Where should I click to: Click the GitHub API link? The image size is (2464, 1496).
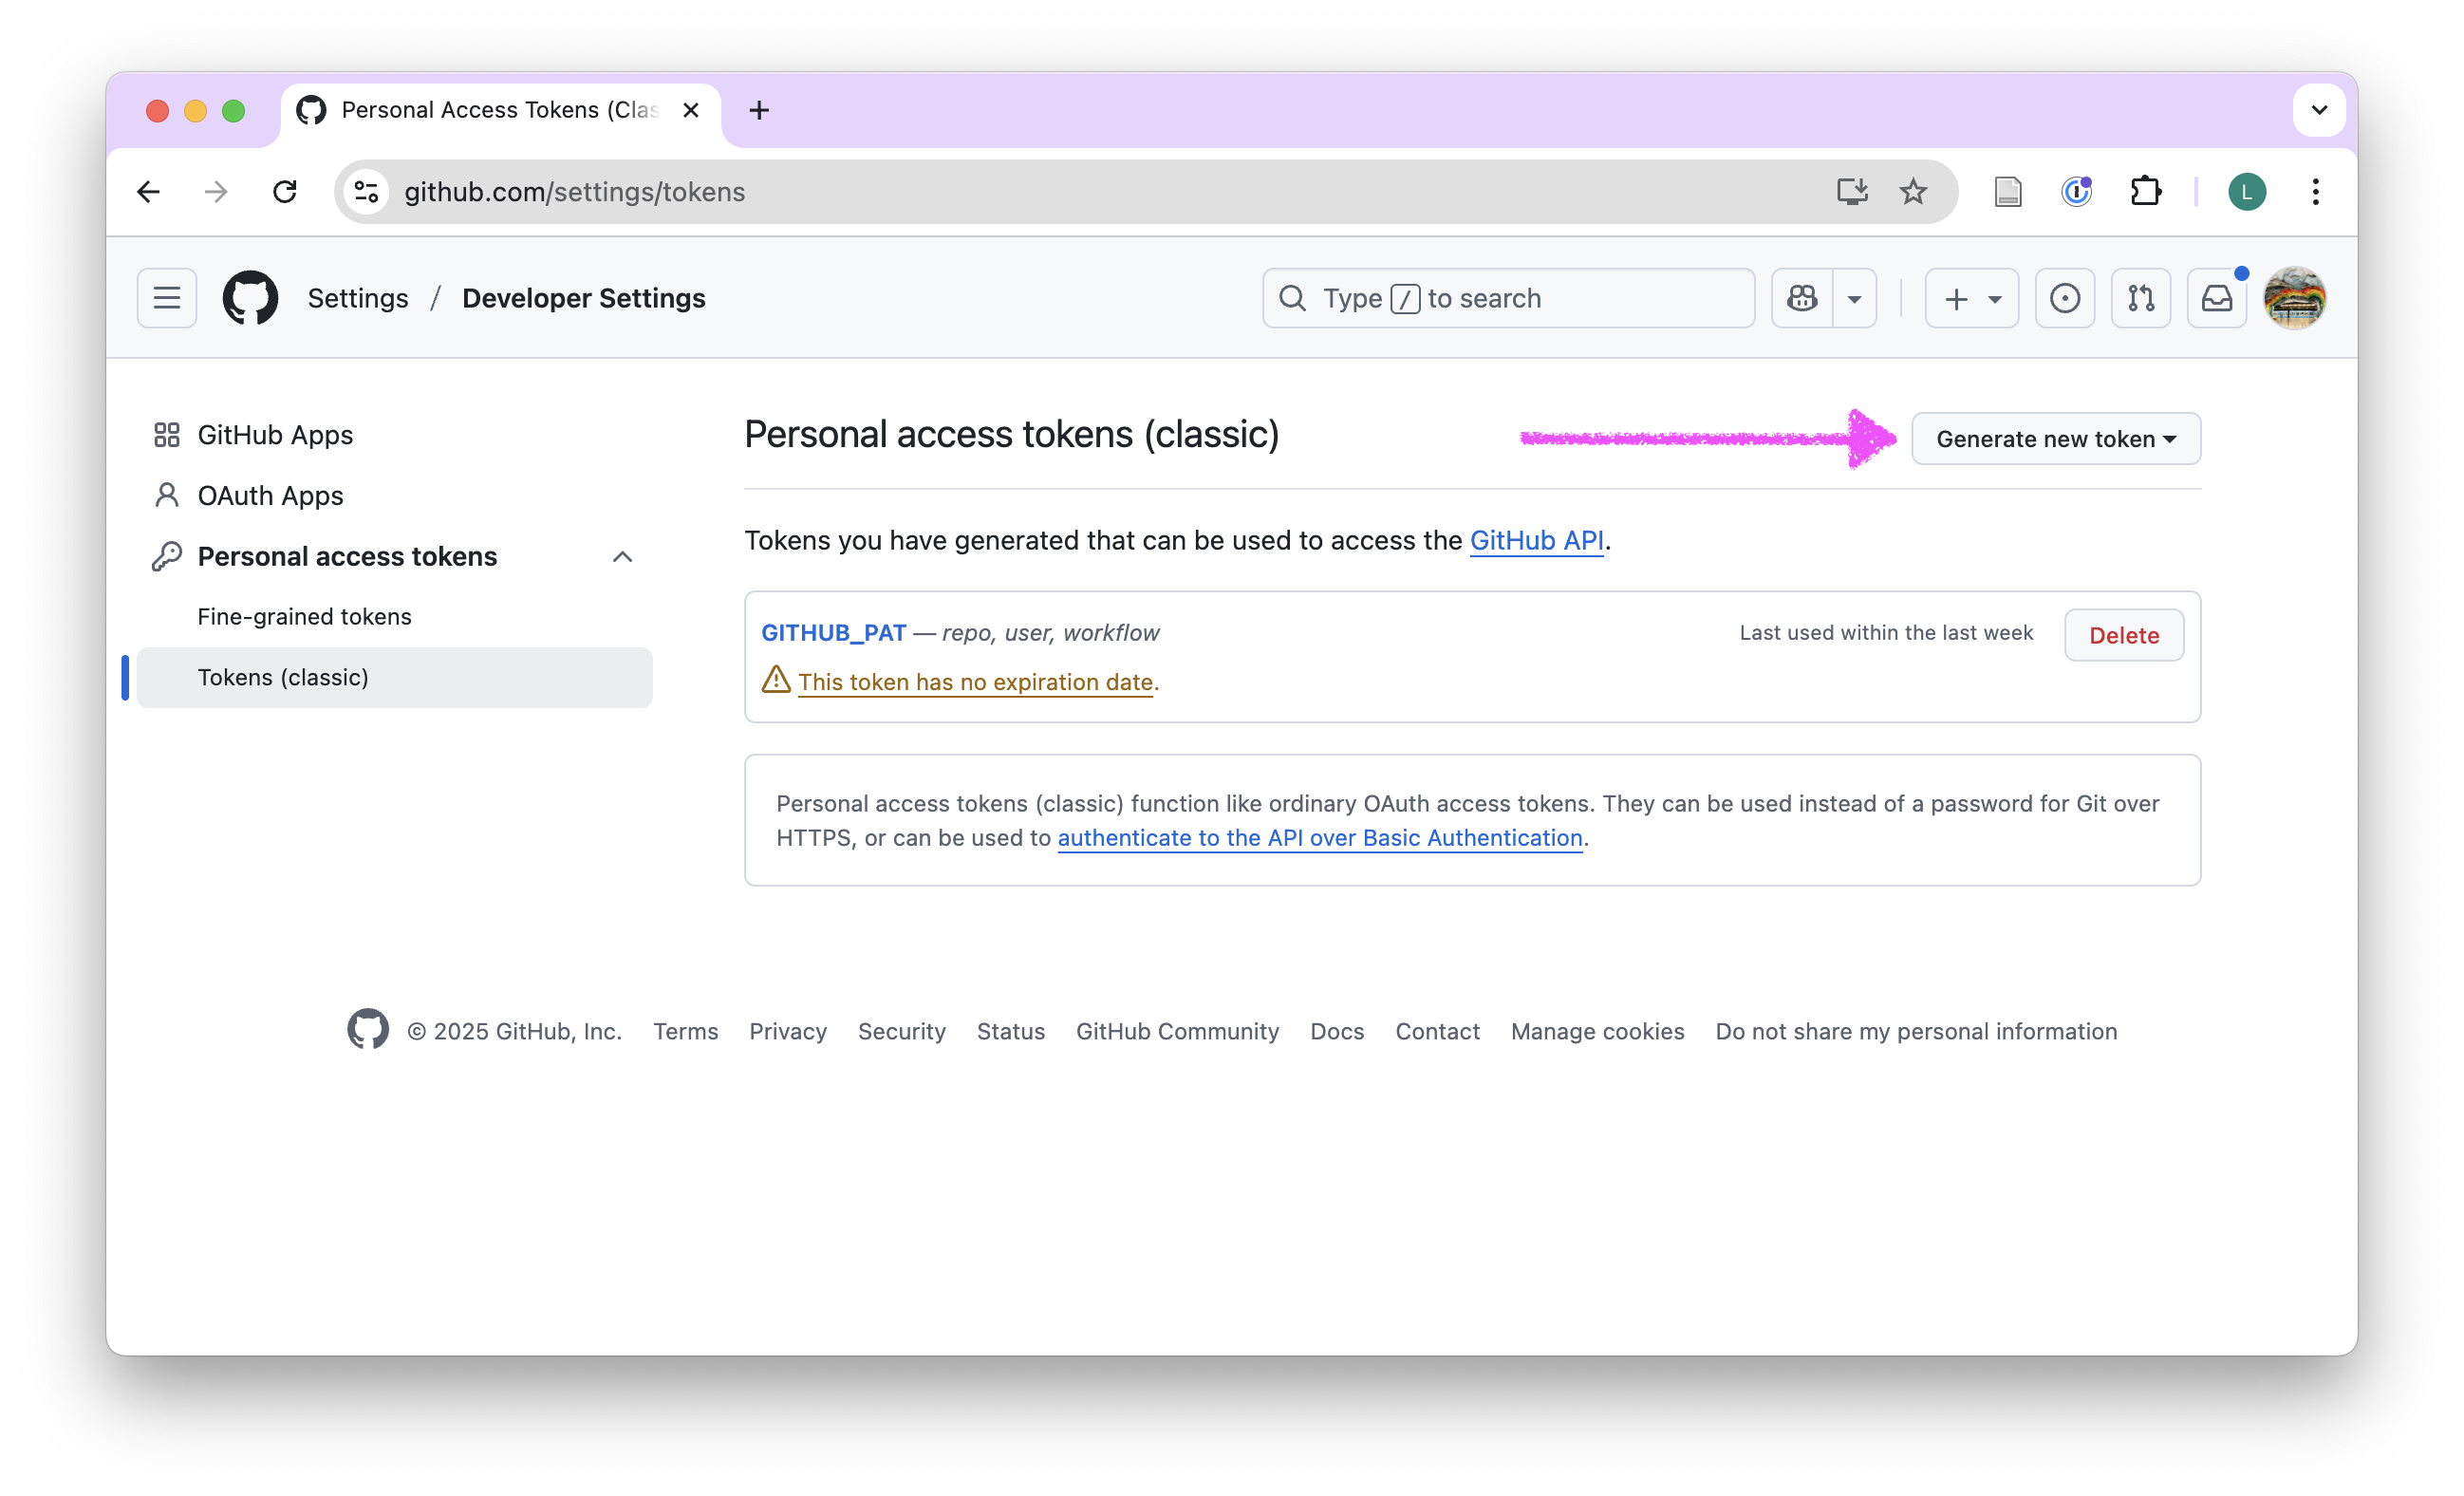coord(1536,541)
